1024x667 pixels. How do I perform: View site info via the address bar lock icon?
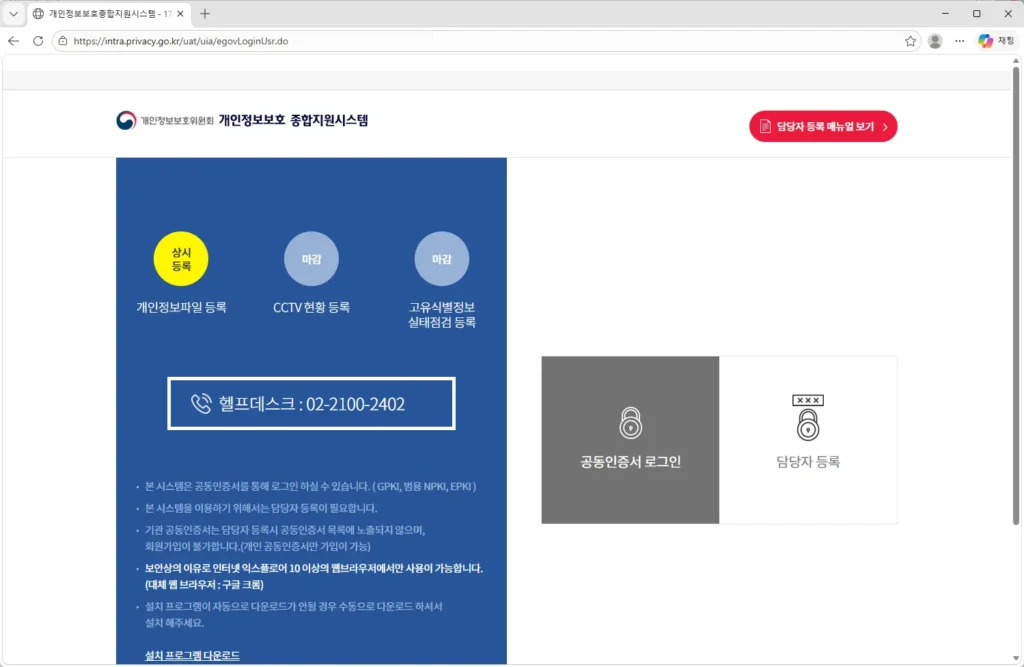tap(63, 41)
